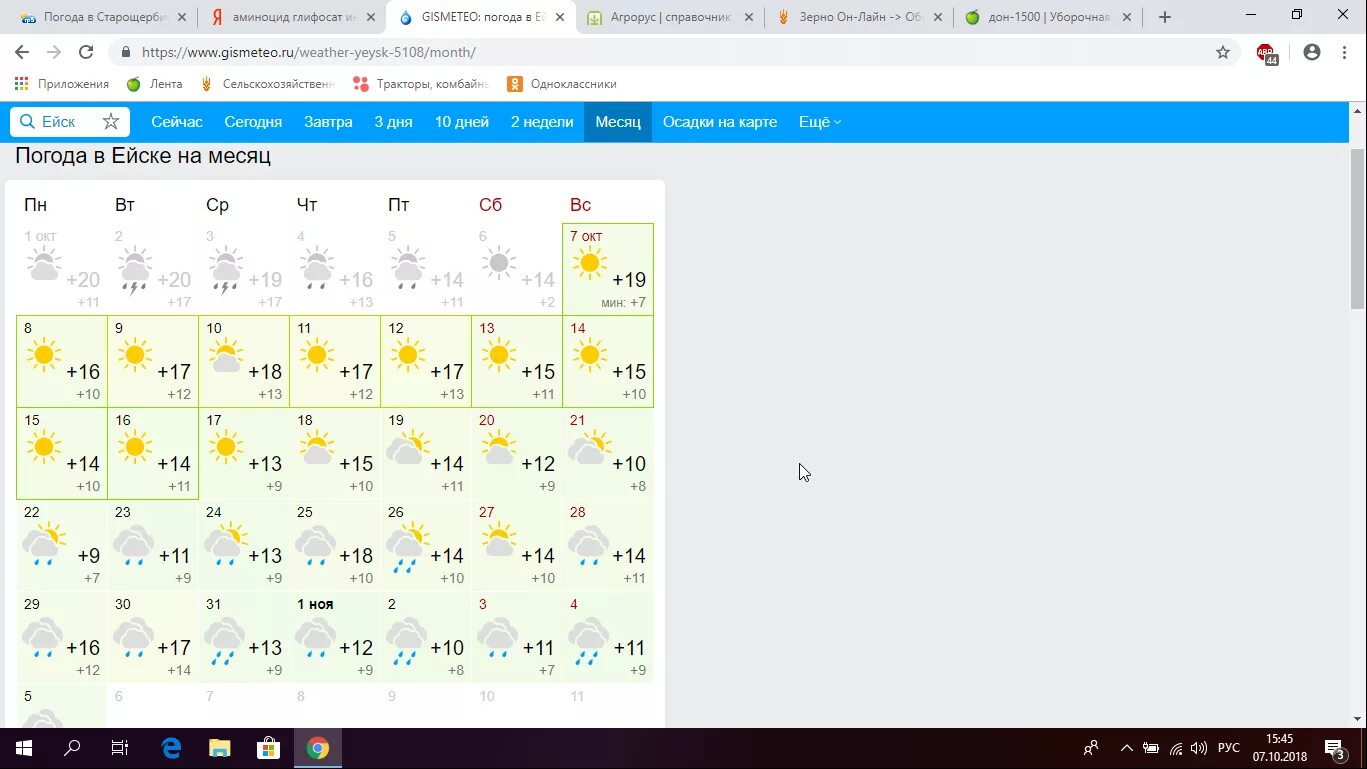Open a new browser tab
Viewport: 1367px width, 769px height.
[x=1165, y=17]
